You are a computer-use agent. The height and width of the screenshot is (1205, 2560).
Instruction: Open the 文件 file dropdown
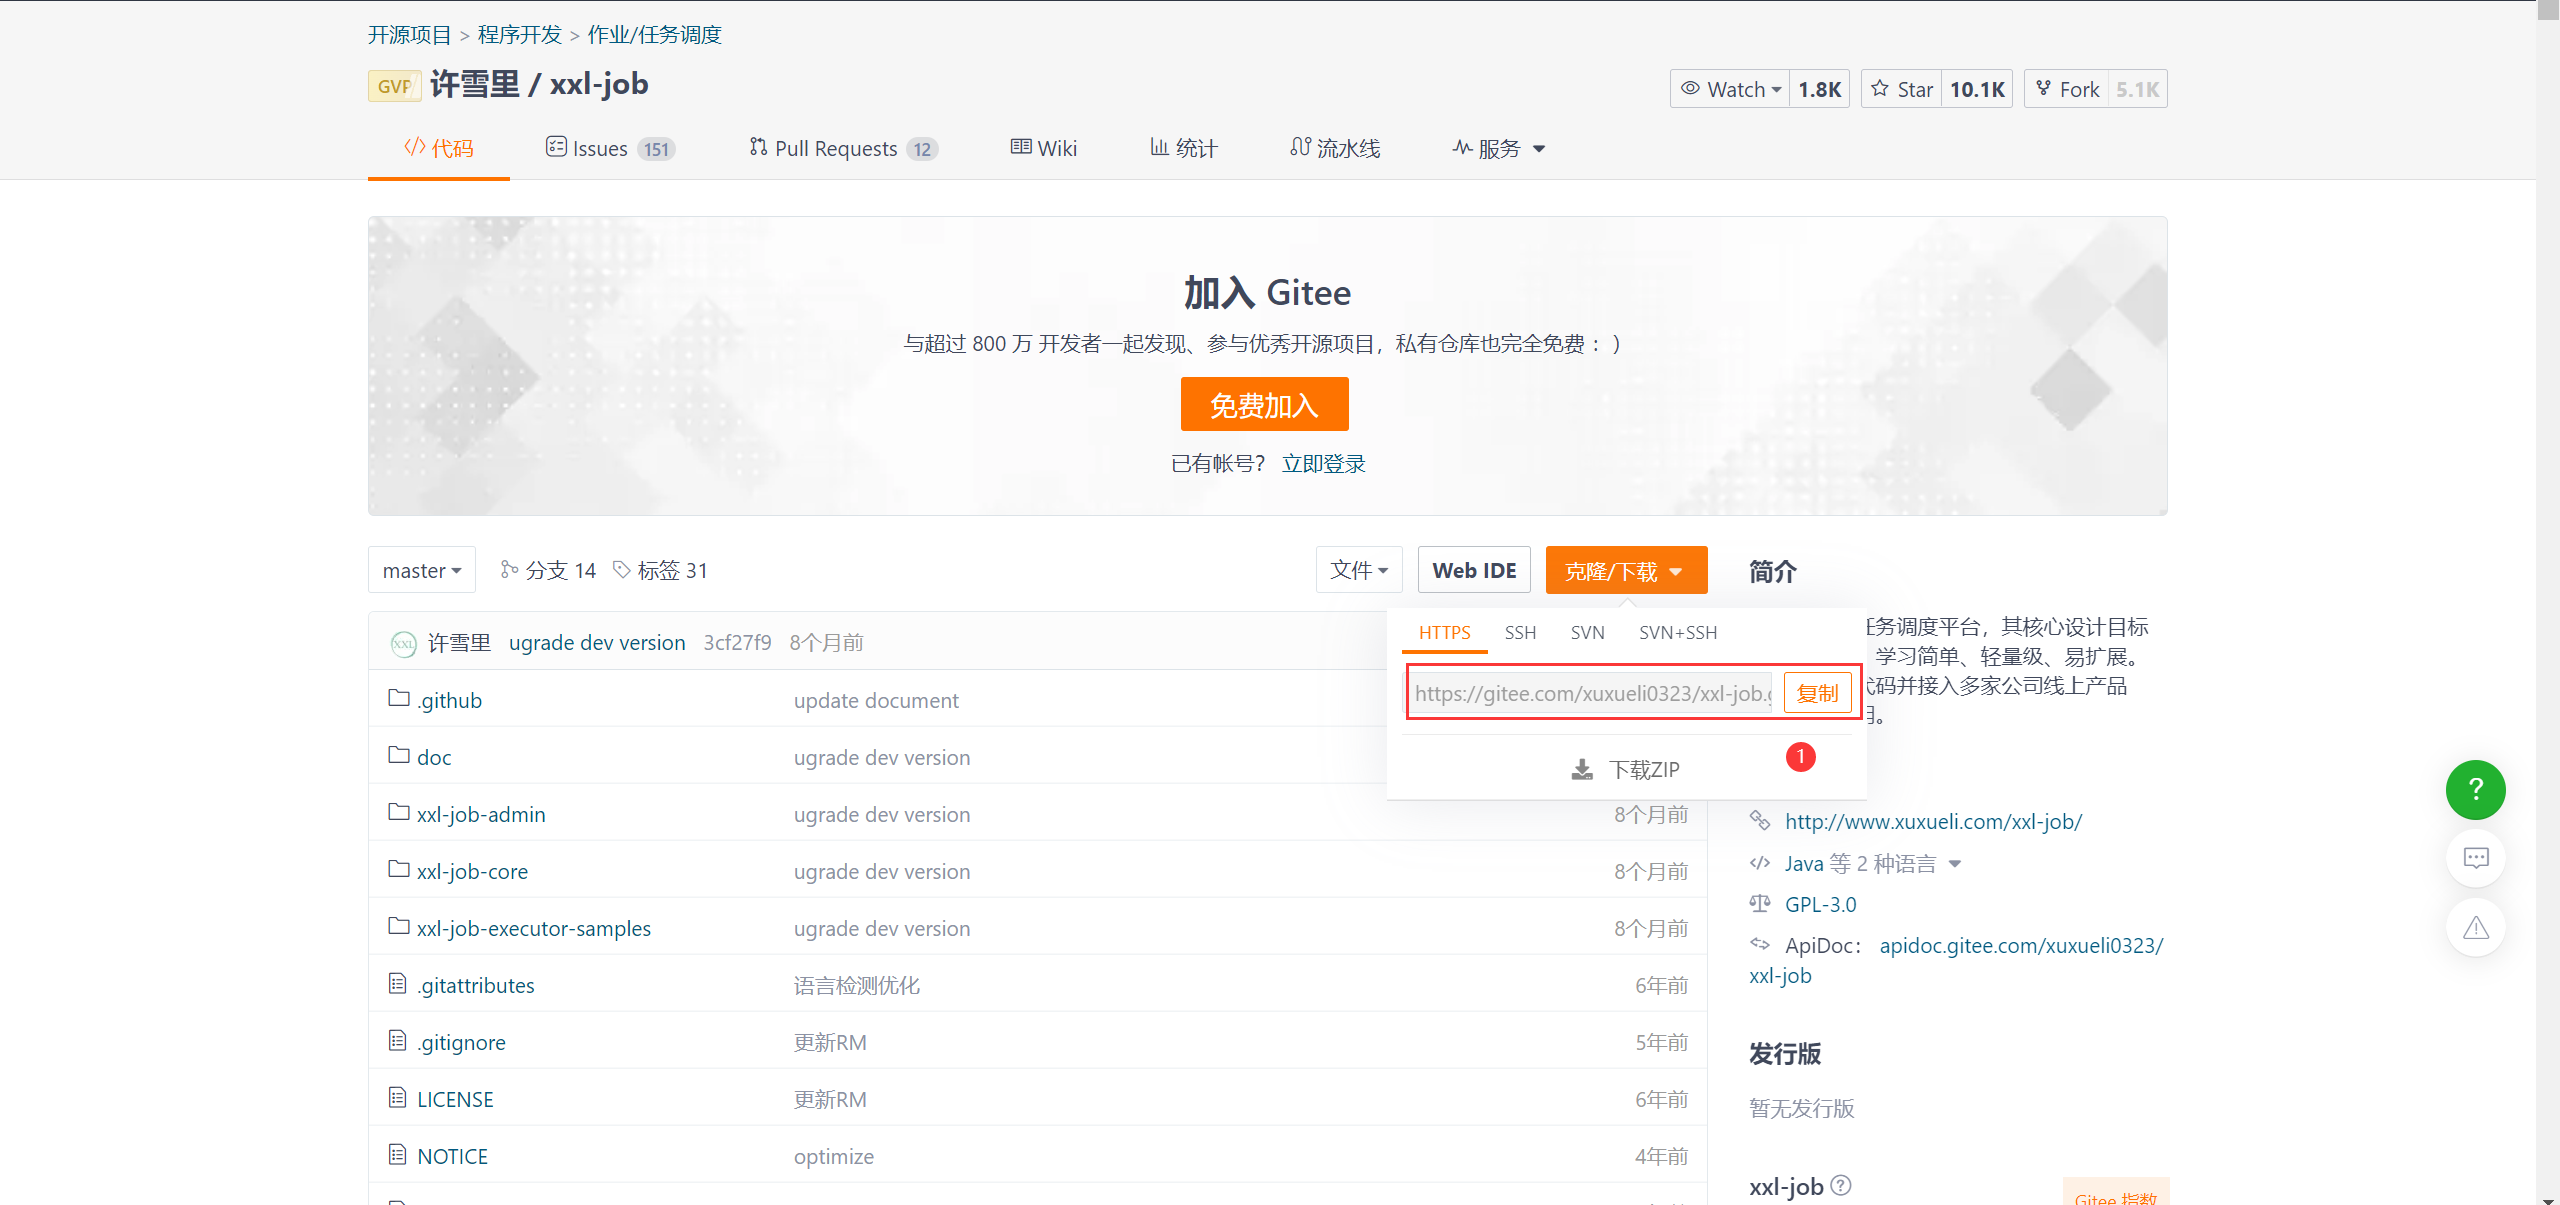click(x=1359, y=570)
